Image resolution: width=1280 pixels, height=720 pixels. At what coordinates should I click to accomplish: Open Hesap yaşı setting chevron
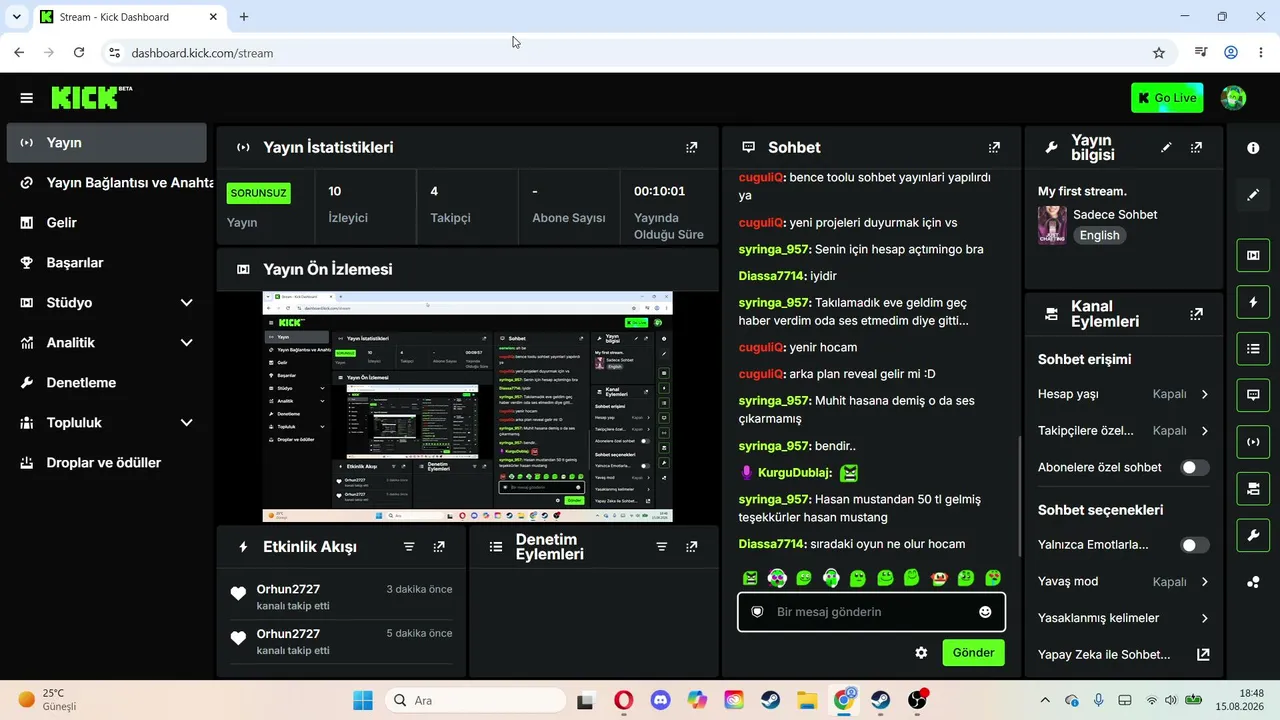click(1204, 395)
